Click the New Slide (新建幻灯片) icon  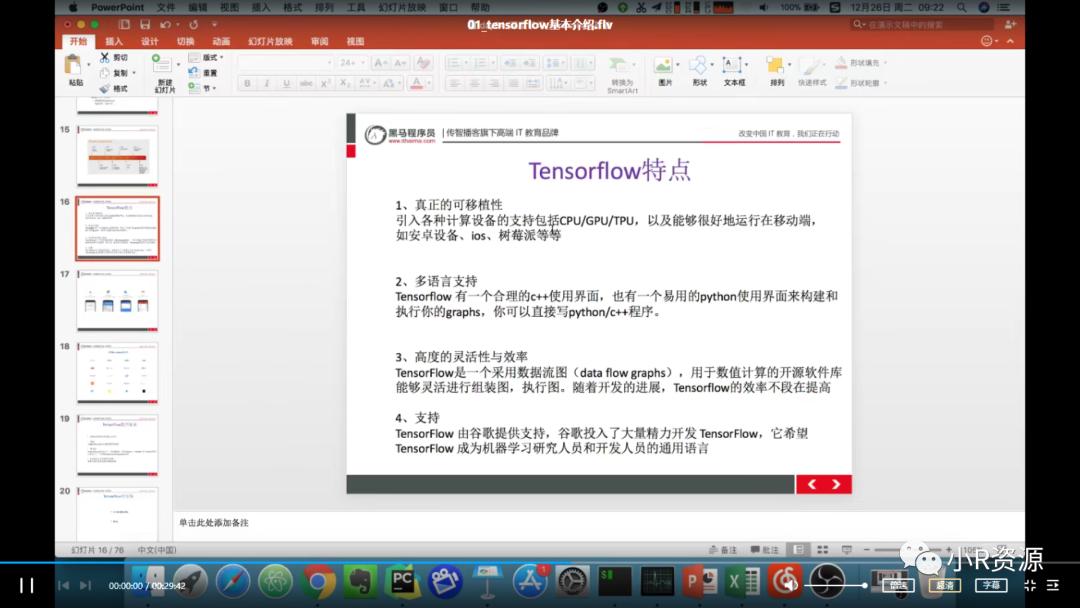[162, 65]
